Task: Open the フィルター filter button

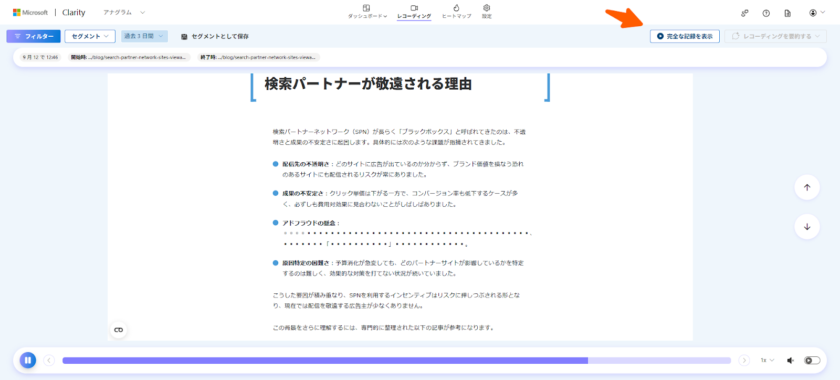Action: point(33,36)
